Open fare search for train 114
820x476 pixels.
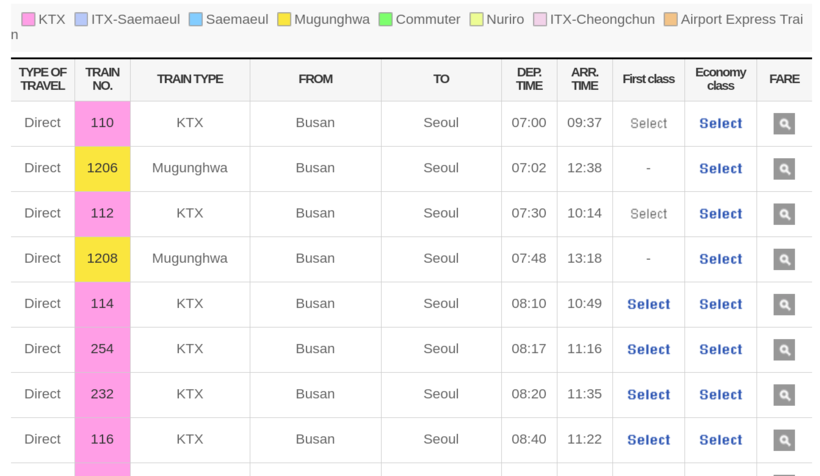tap(784, 304)
